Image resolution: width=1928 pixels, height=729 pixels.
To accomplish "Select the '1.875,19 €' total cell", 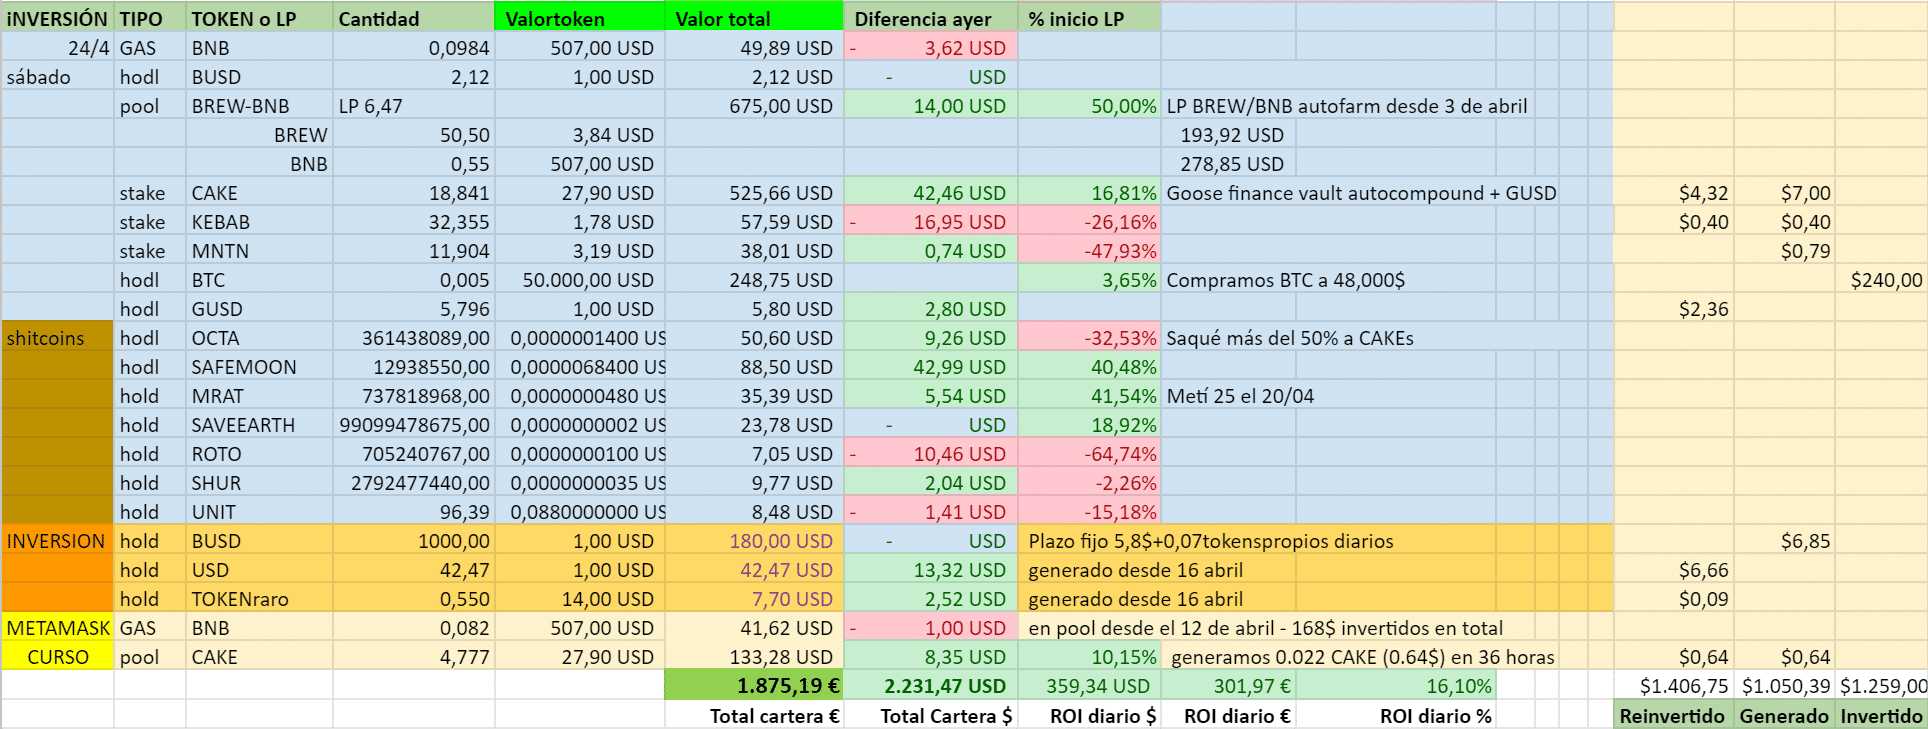I will 754,685.
